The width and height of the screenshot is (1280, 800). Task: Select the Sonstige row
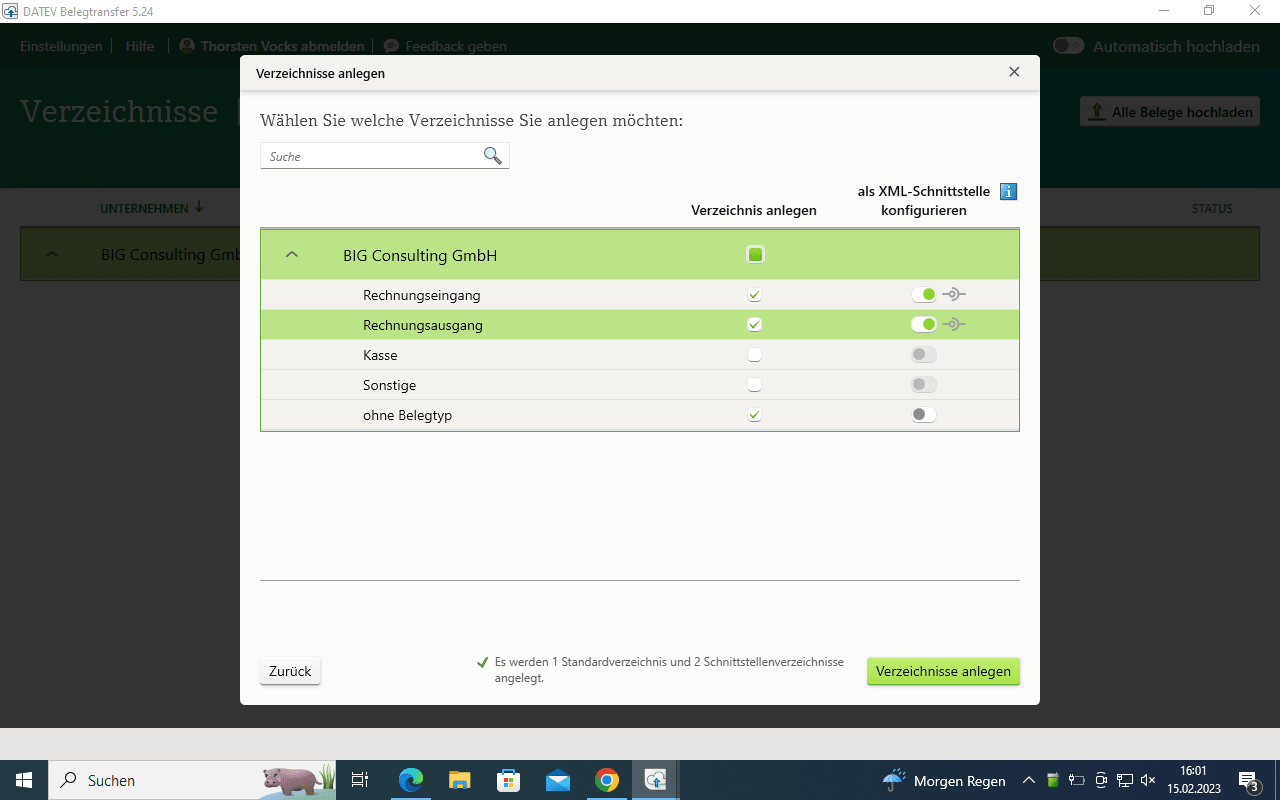pos(640,385)
